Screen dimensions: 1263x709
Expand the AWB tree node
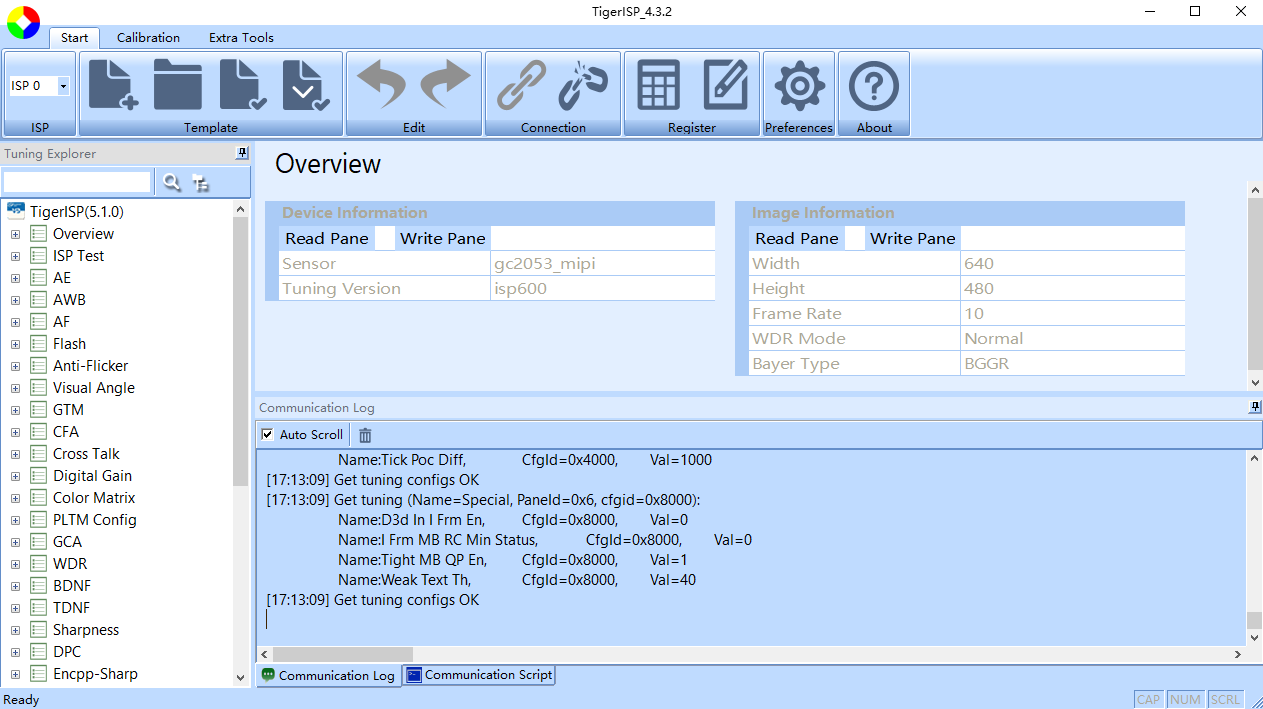pos(15,300)
